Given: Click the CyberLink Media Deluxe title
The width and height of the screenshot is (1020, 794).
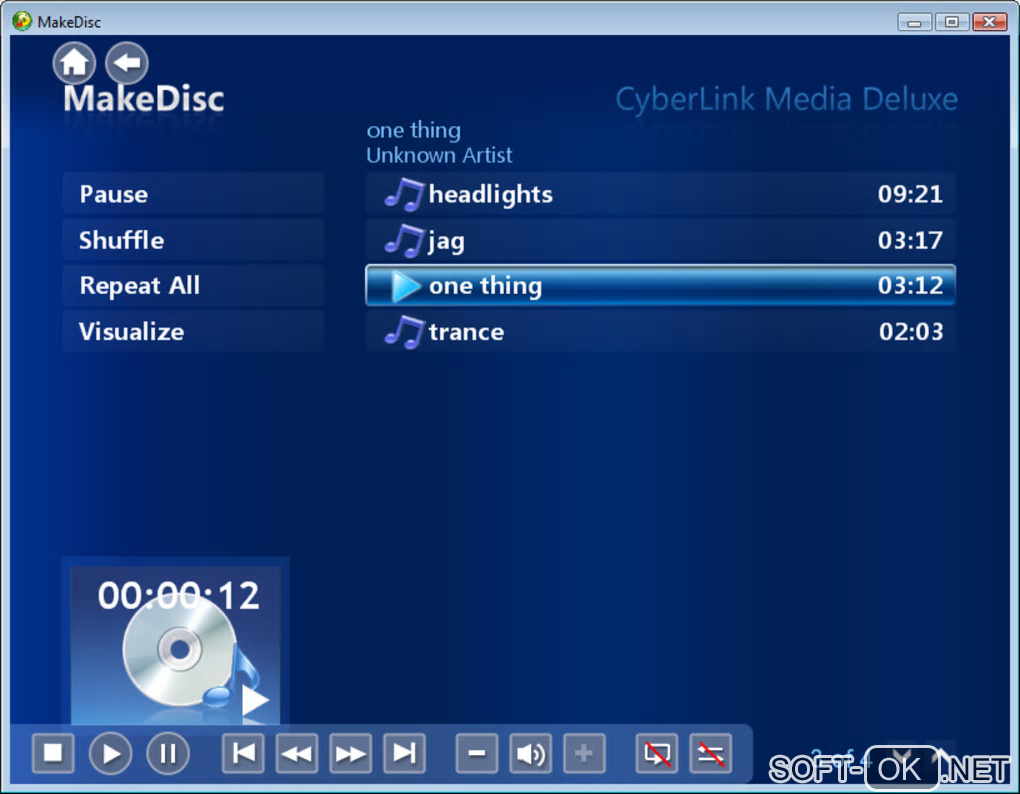Looking at the screenshot, I should click(786, 99).
